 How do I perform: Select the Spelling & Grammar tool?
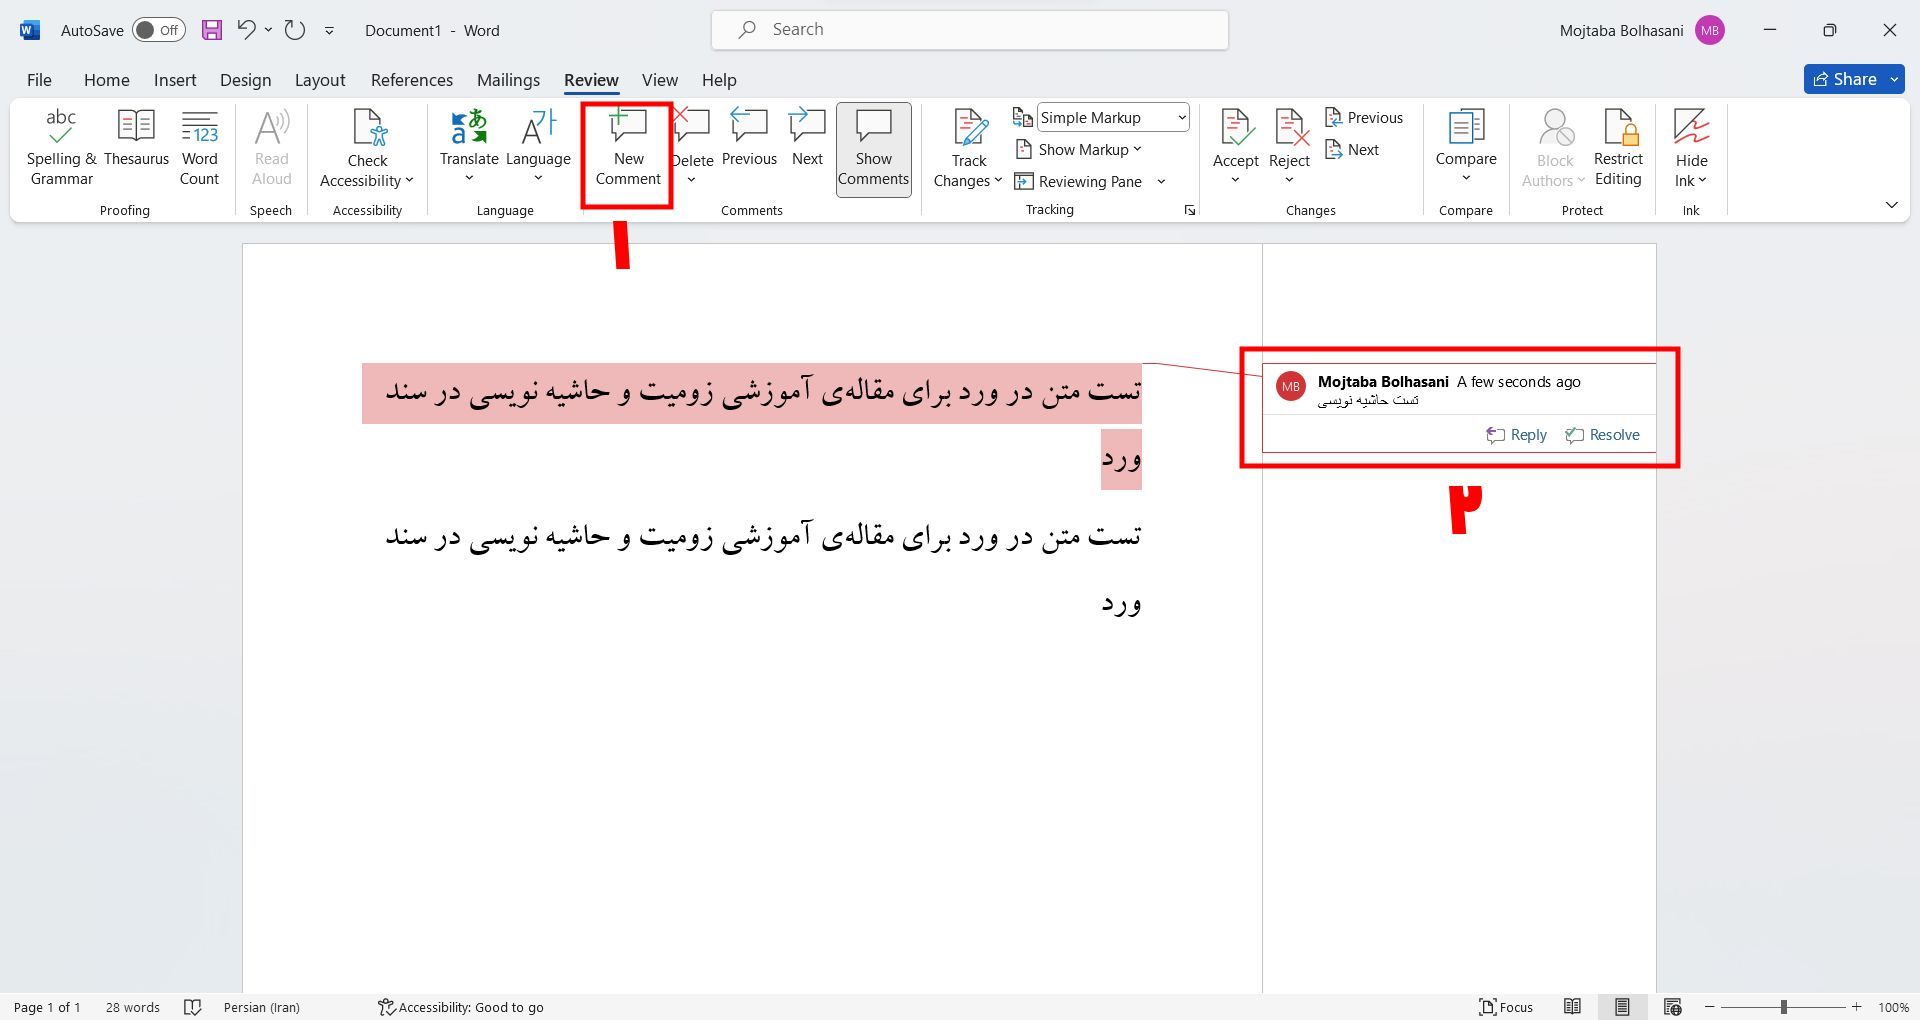[x=60, y=147]
